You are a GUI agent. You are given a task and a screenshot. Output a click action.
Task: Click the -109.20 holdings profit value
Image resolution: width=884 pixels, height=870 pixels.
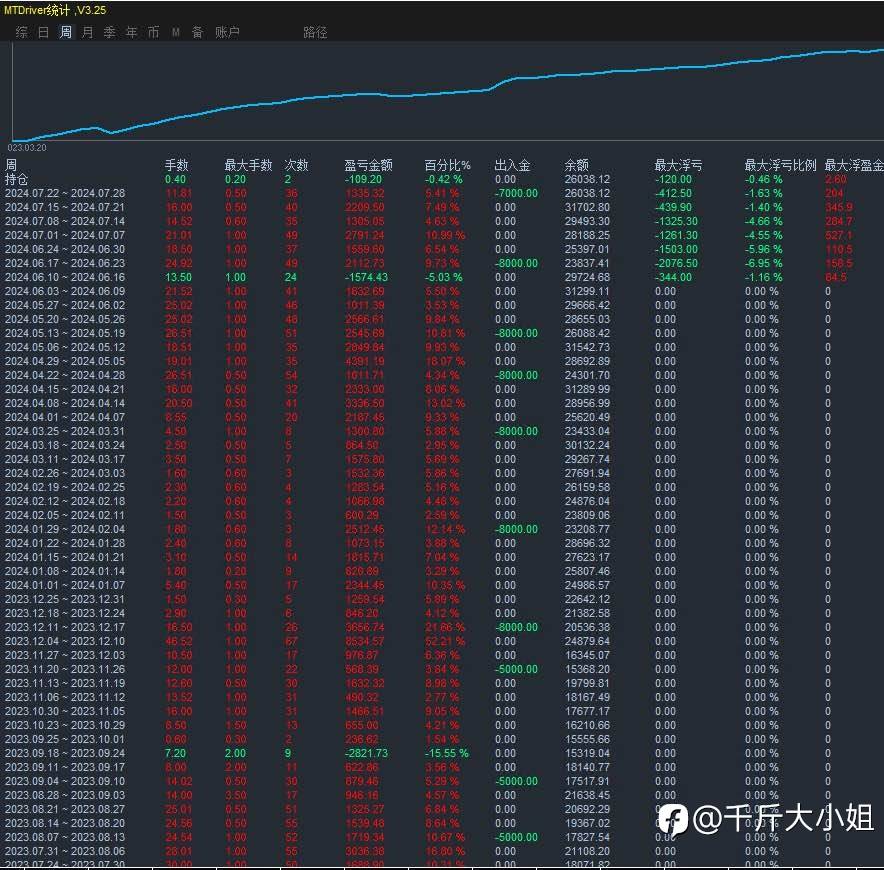[364, 179]
